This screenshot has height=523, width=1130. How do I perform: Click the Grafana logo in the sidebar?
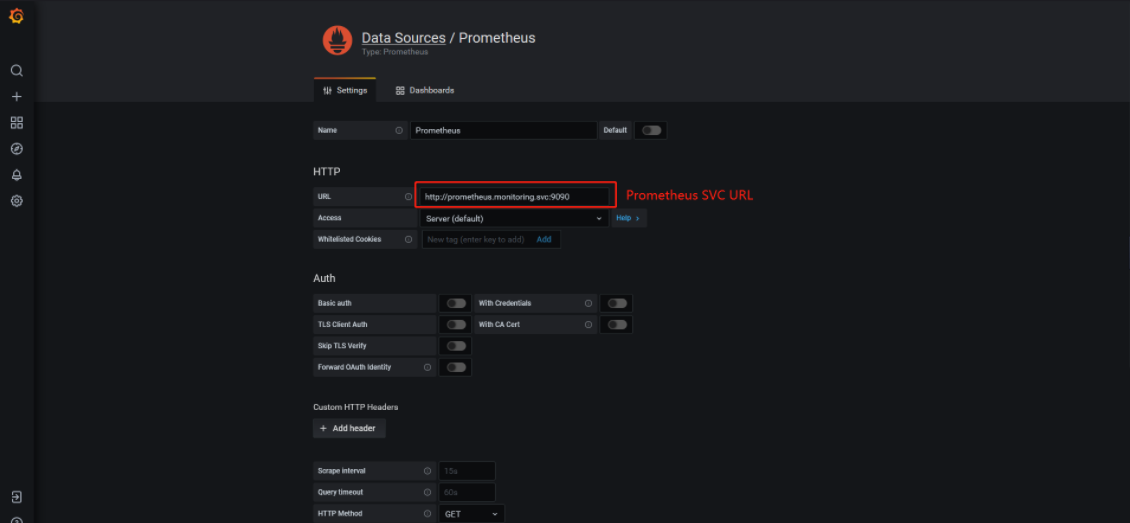(16, 17)
